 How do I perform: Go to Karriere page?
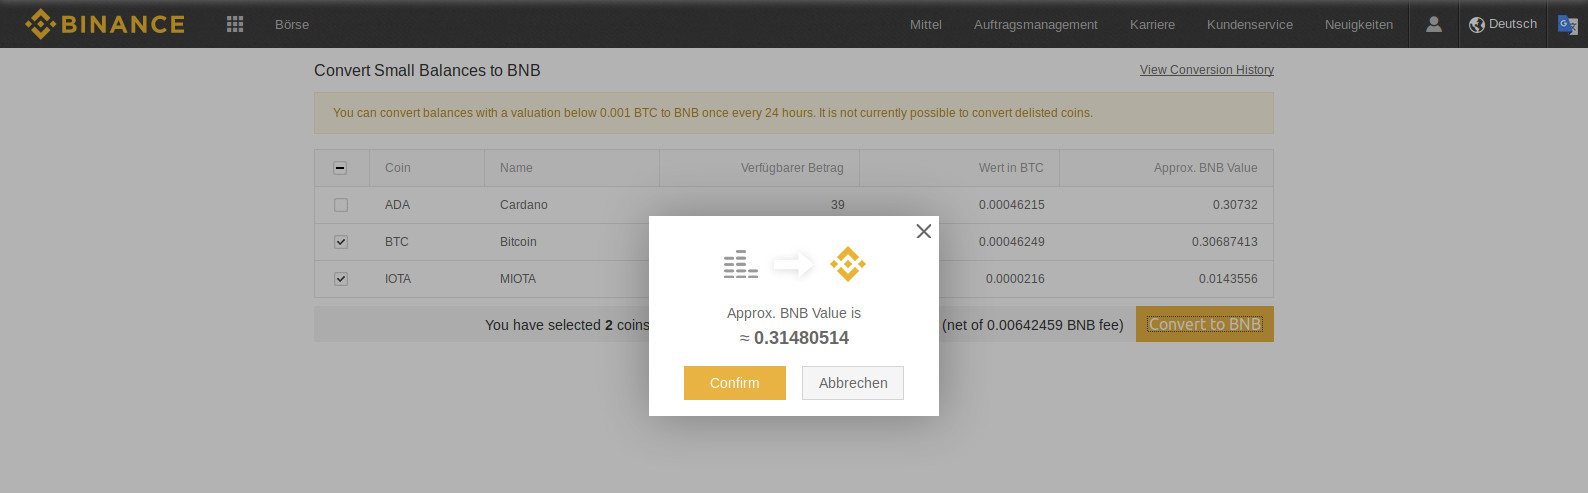(x=1152, y=24)
